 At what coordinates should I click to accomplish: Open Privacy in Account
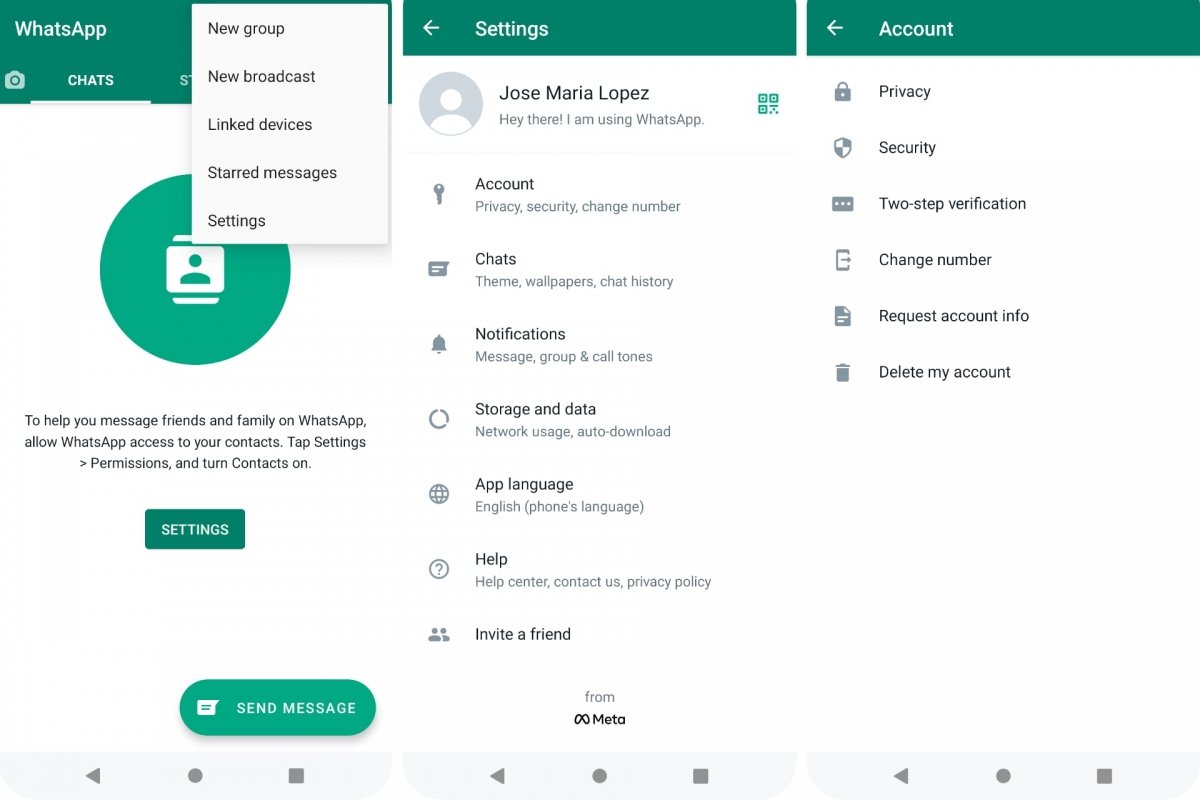point(1003,92)
